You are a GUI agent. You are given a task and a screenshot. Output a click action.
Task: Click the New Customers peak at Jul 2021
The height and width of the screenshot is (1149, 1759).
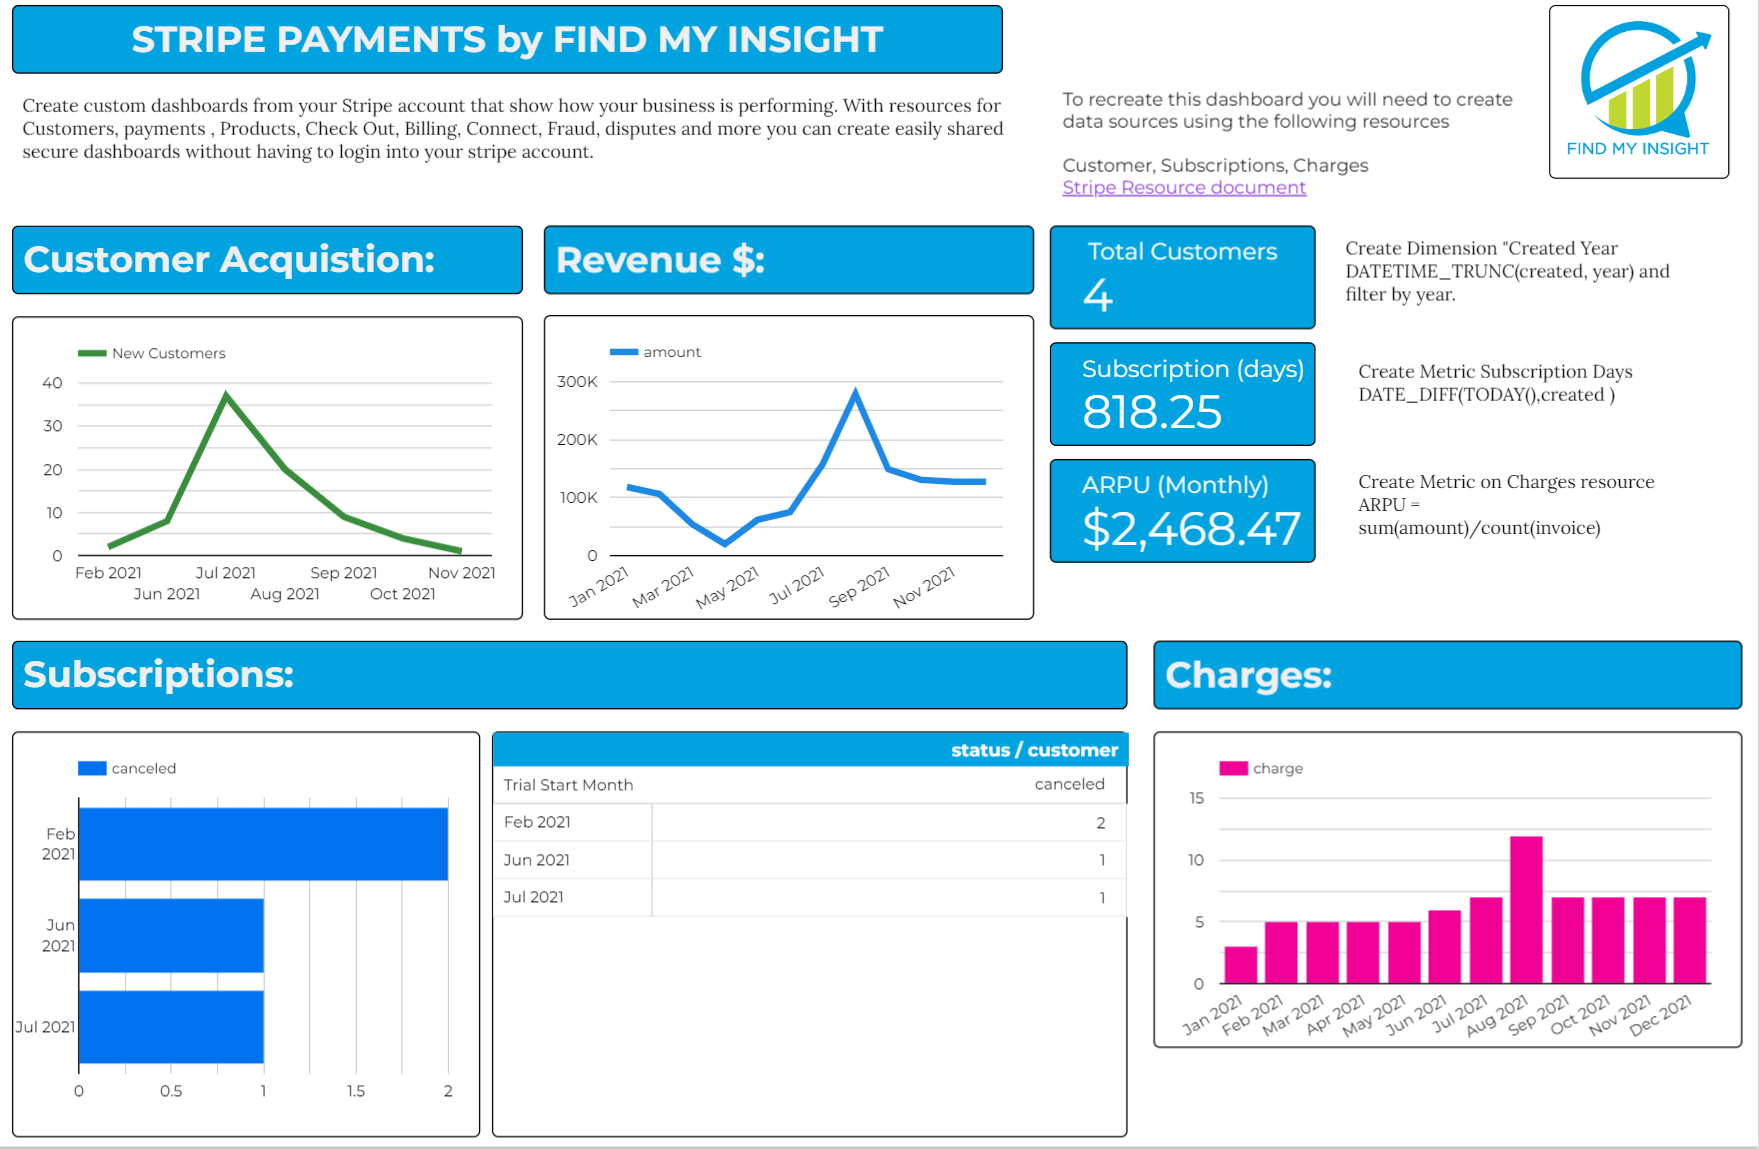click(227, 395)
